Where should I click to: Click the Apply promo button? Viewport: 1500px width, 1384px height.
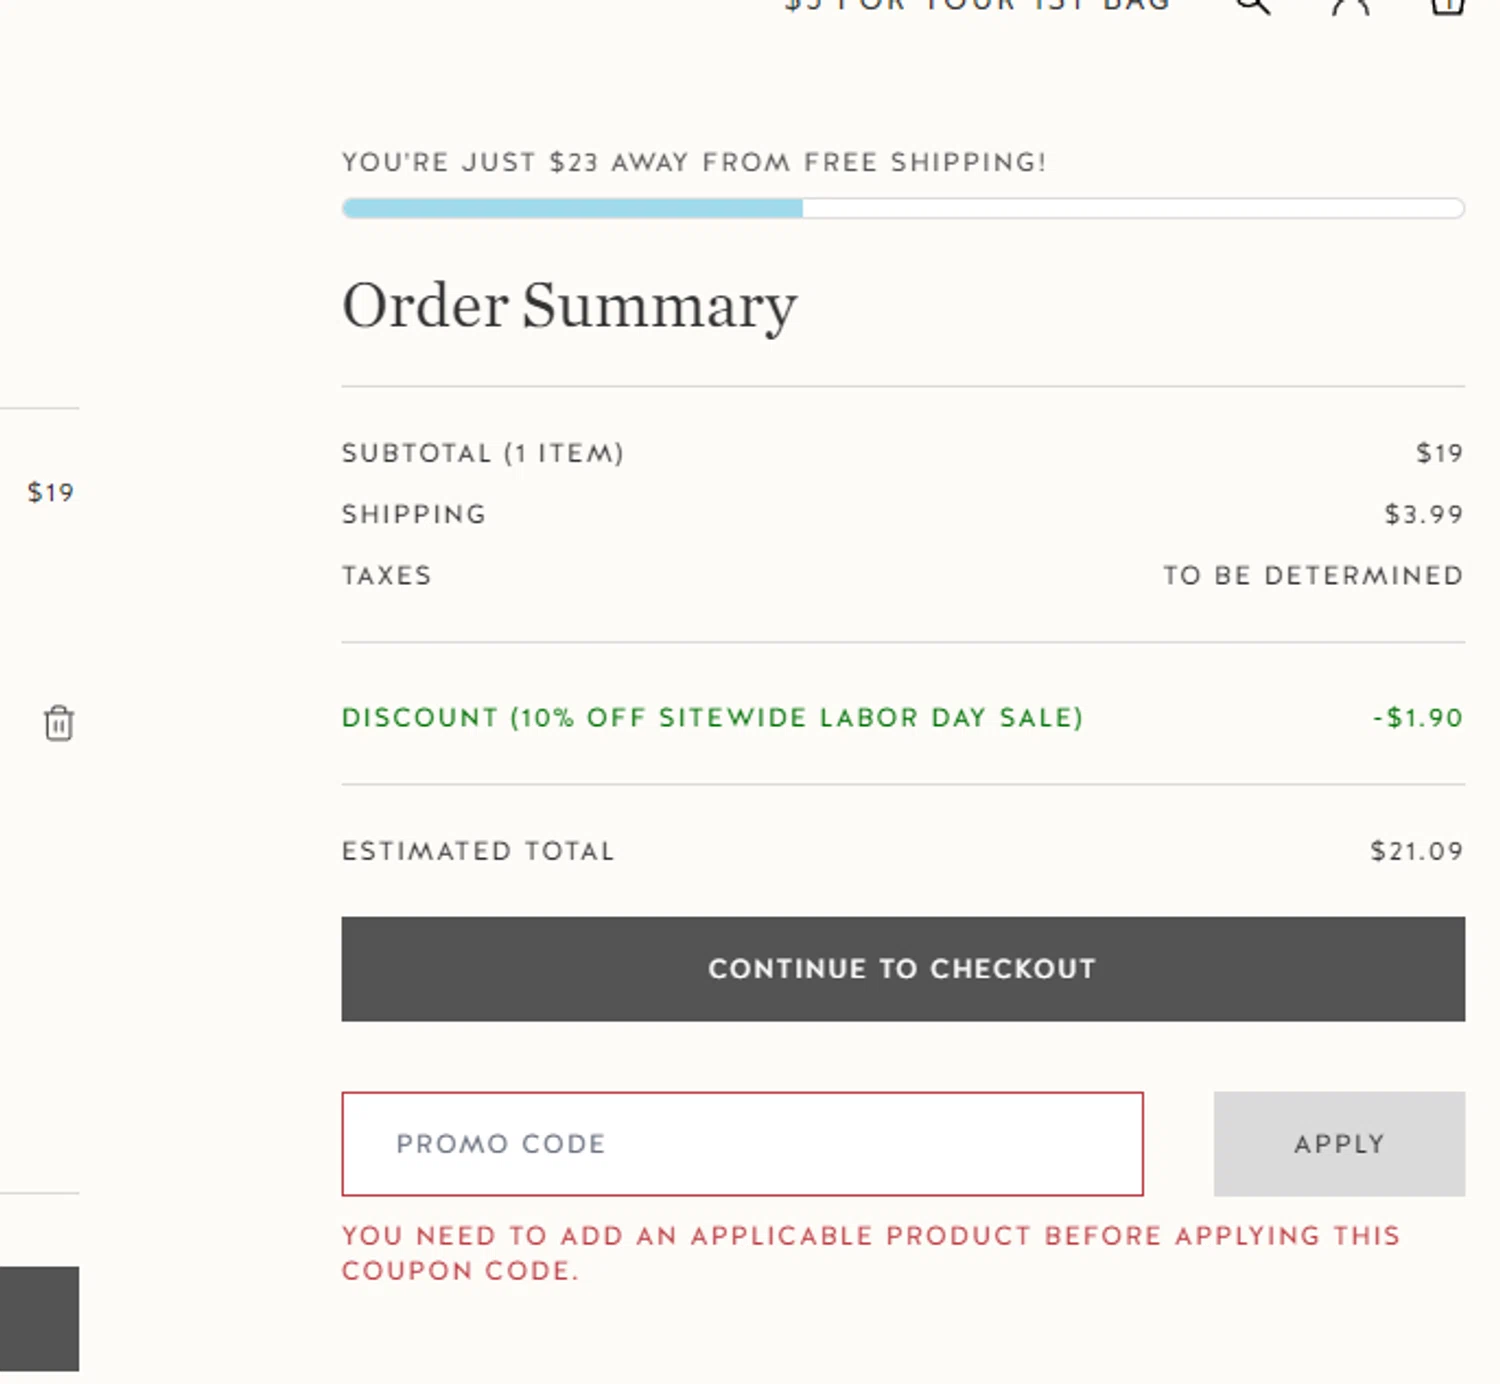(x=1339, y=1144)
